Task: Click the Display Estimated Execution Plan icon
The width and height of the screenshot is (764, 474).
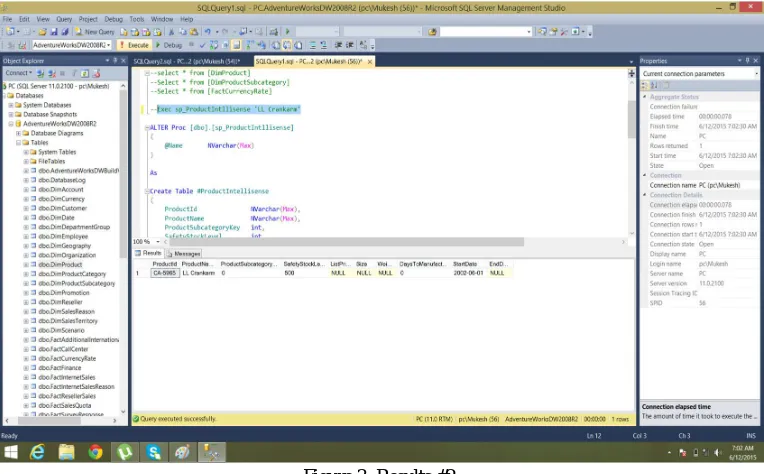Action: click(213, 45)
